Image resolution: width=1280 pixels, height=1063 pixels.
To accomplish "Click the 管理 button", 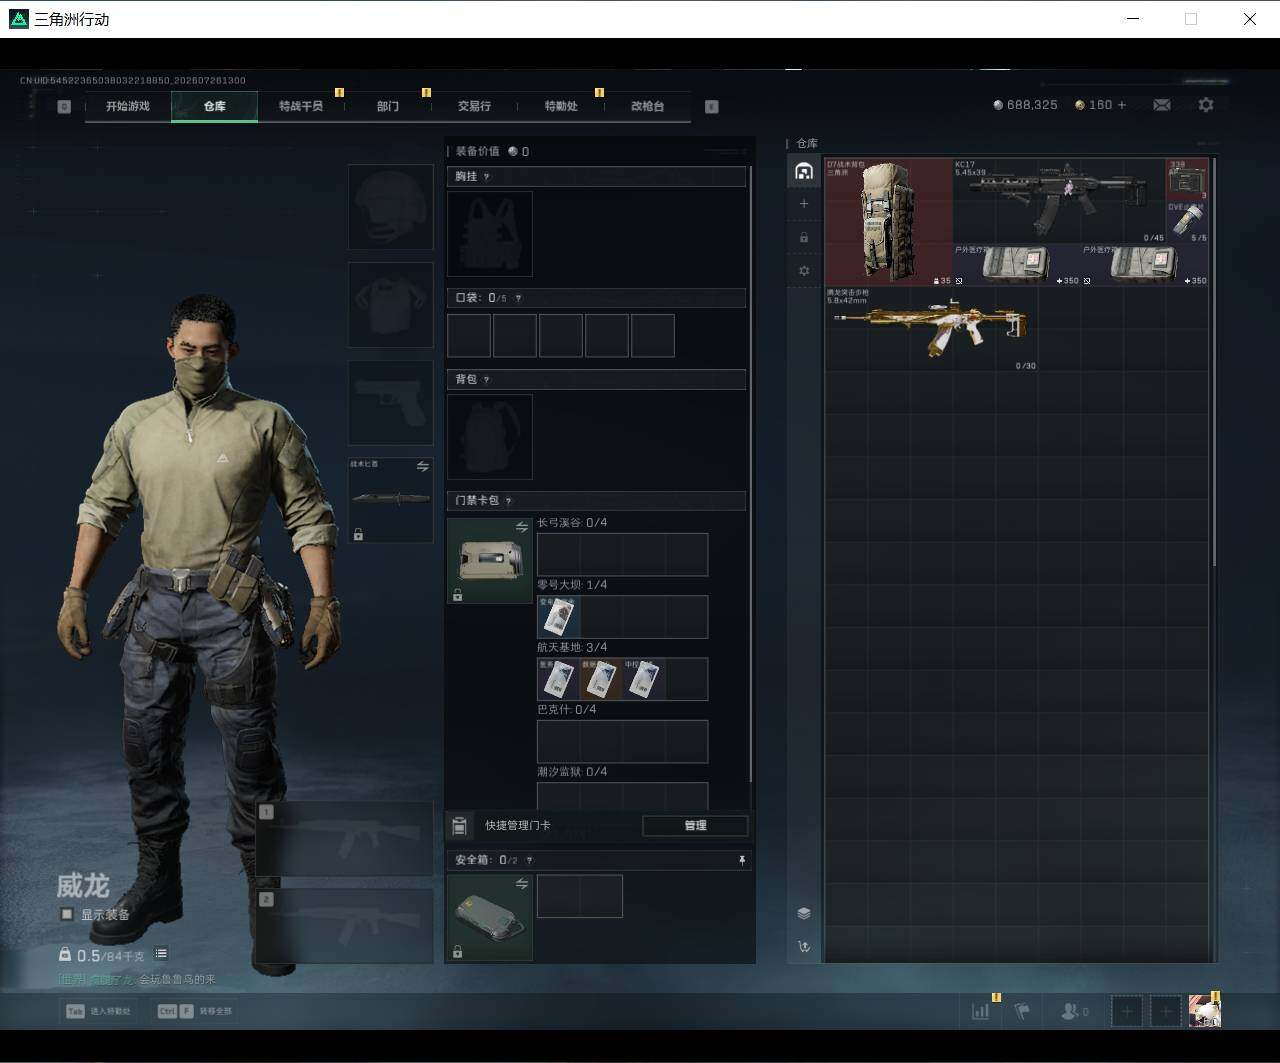I will [x=695, y=826].
